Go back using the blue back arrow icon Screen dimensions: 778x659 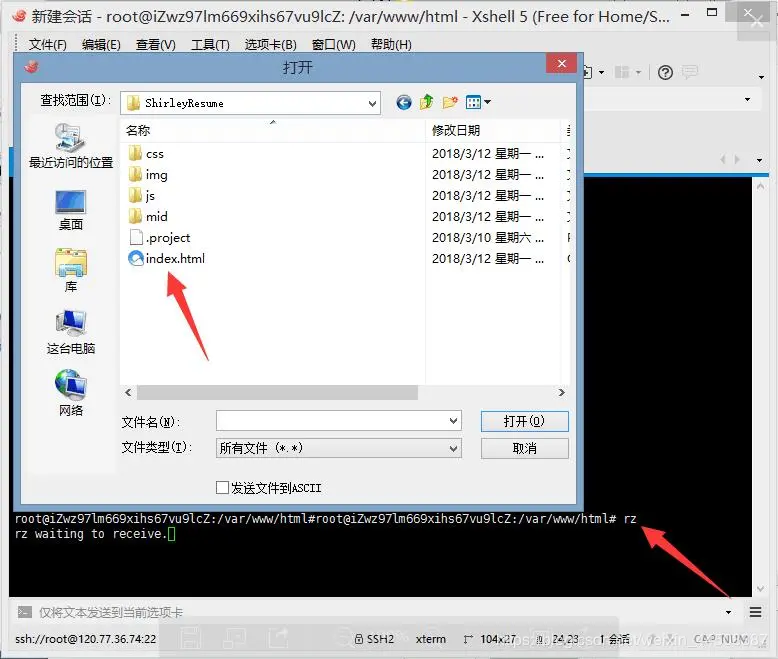point(404,103)
